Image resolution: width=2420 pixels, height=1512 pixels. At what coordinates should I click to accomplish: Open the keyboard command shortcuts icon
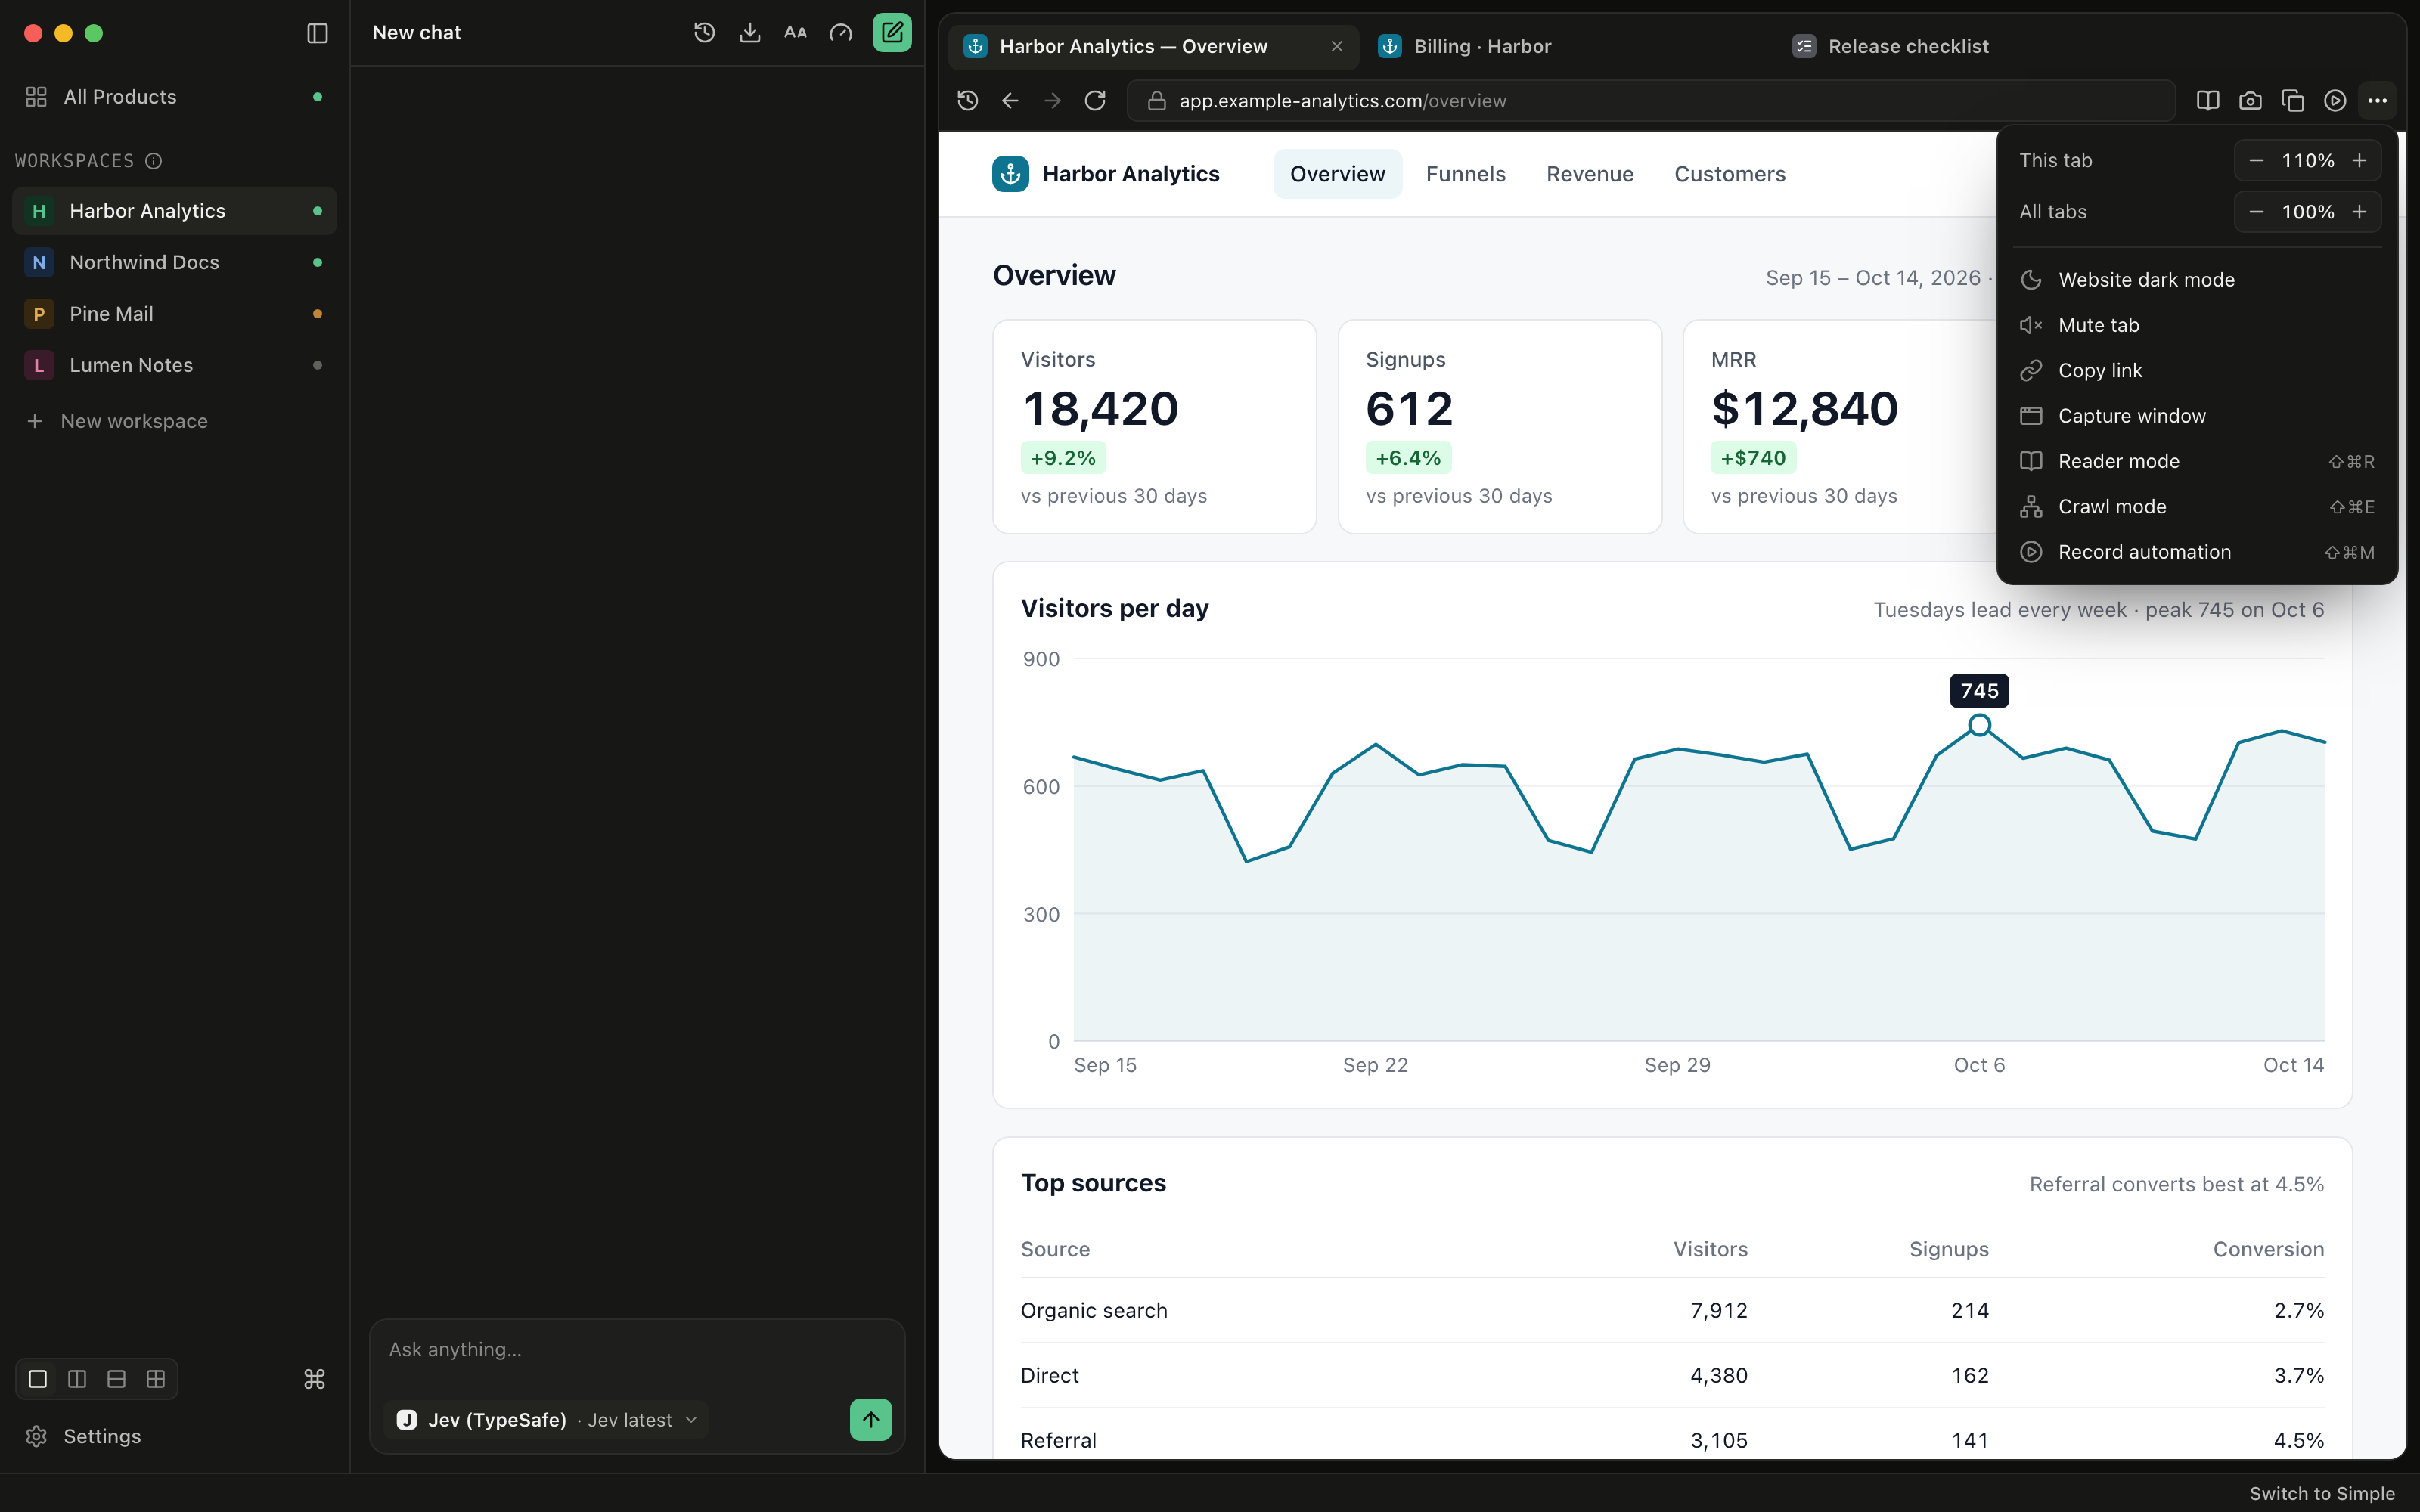click(314, 1379)
